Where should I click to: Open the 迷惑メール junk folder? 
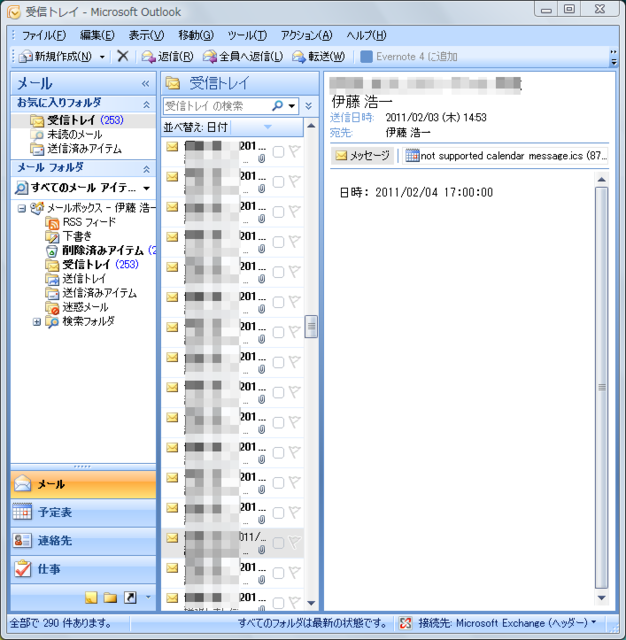77,307
